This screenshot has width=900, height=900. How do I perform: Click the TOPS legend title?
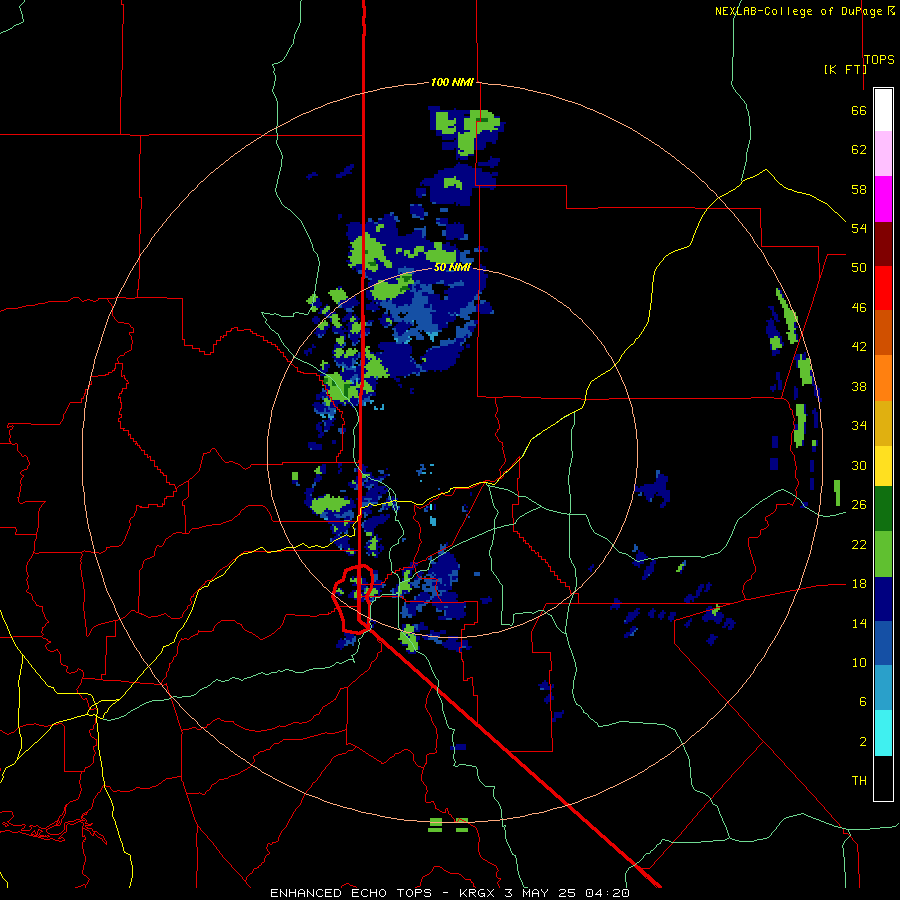pos(879,60)
